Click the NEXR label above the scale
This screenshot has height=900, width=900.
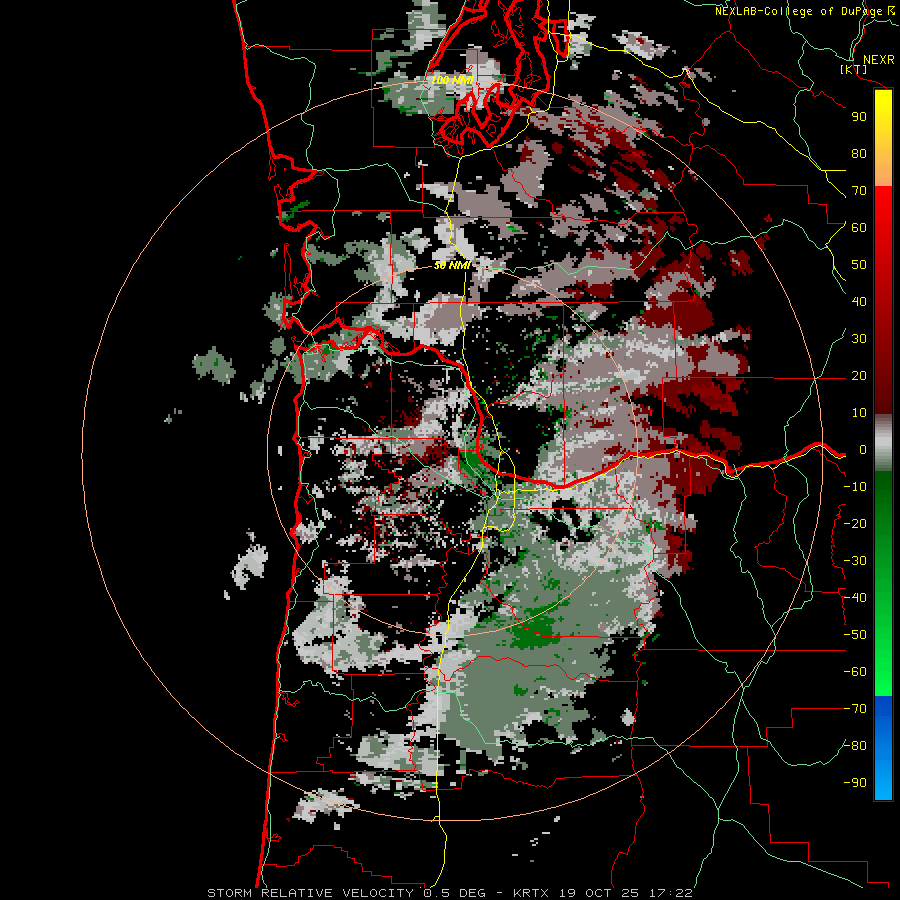click(879, 60)
